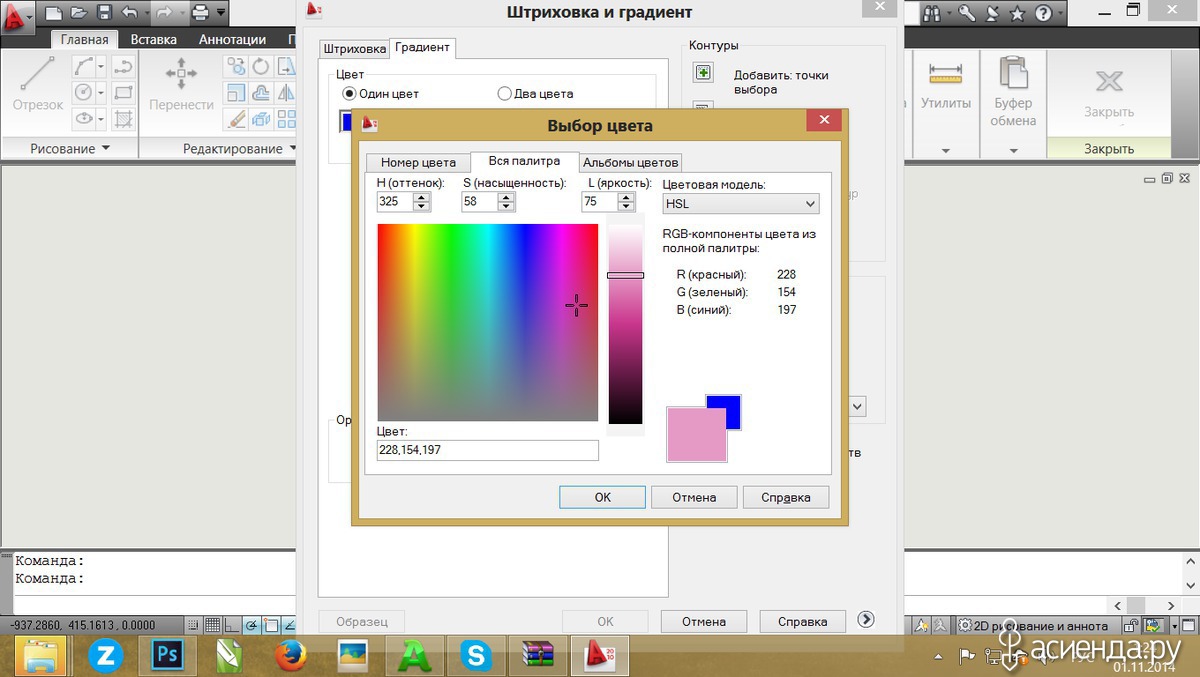
Task: Open the Штриховка tab in the hatch dialog
Action: click(354, 49)
